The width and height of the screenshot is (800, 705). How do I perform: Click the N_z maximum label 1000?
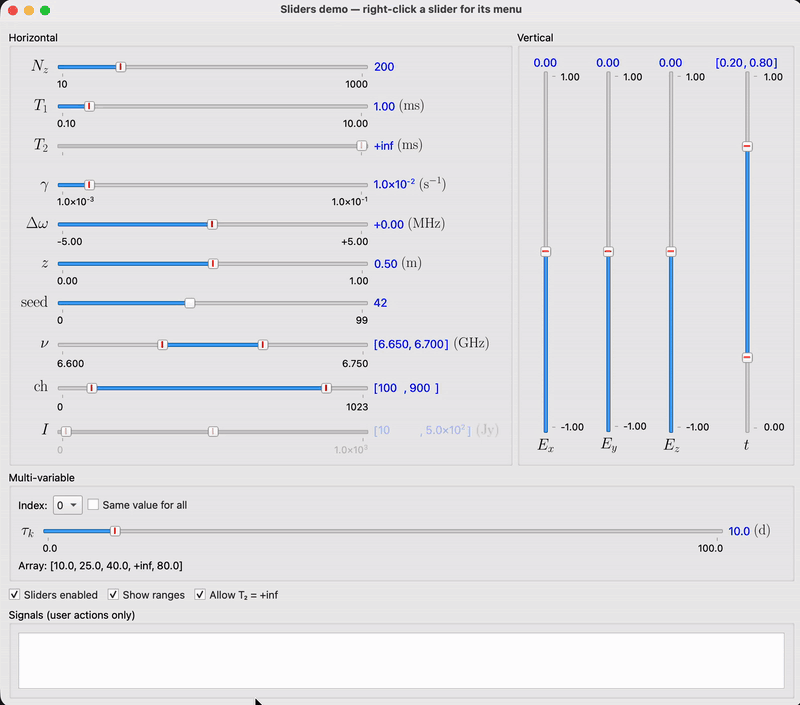click(x=356, y=84)
